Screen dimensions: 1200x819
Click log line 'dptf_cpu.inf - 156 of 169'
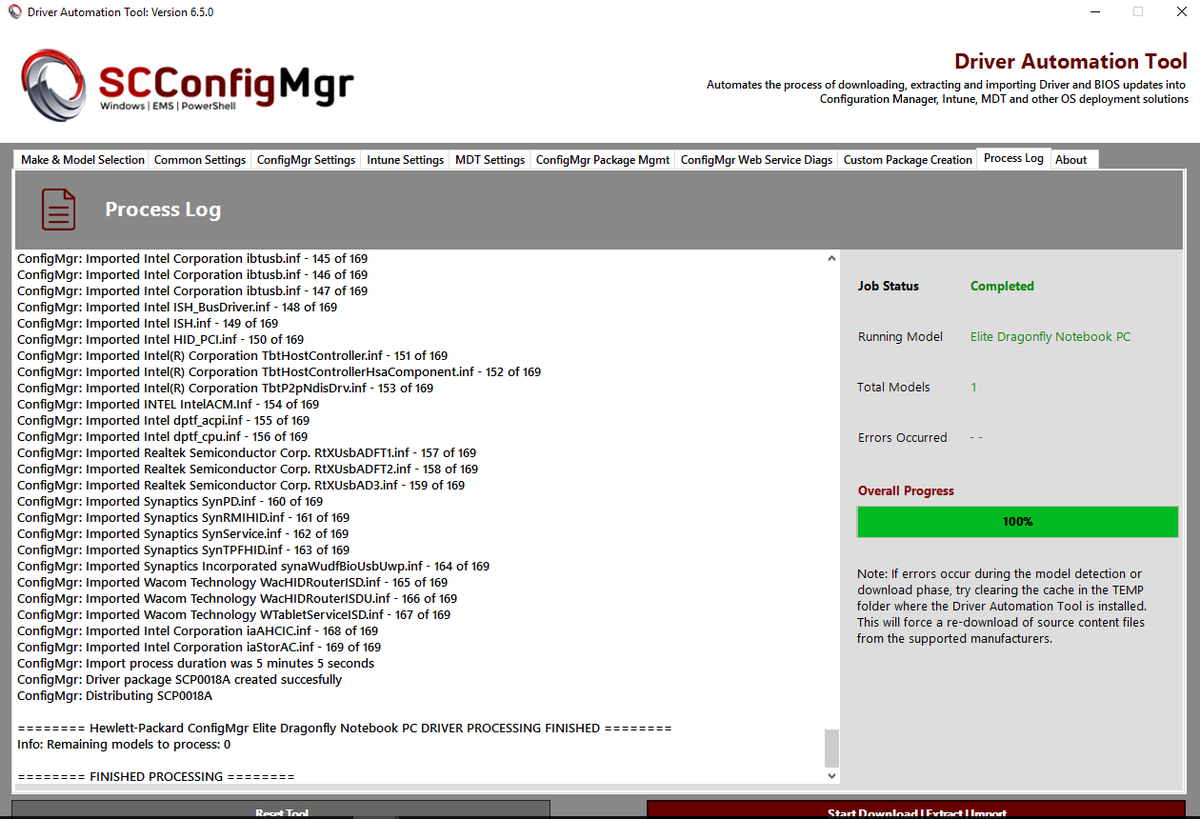162,437
